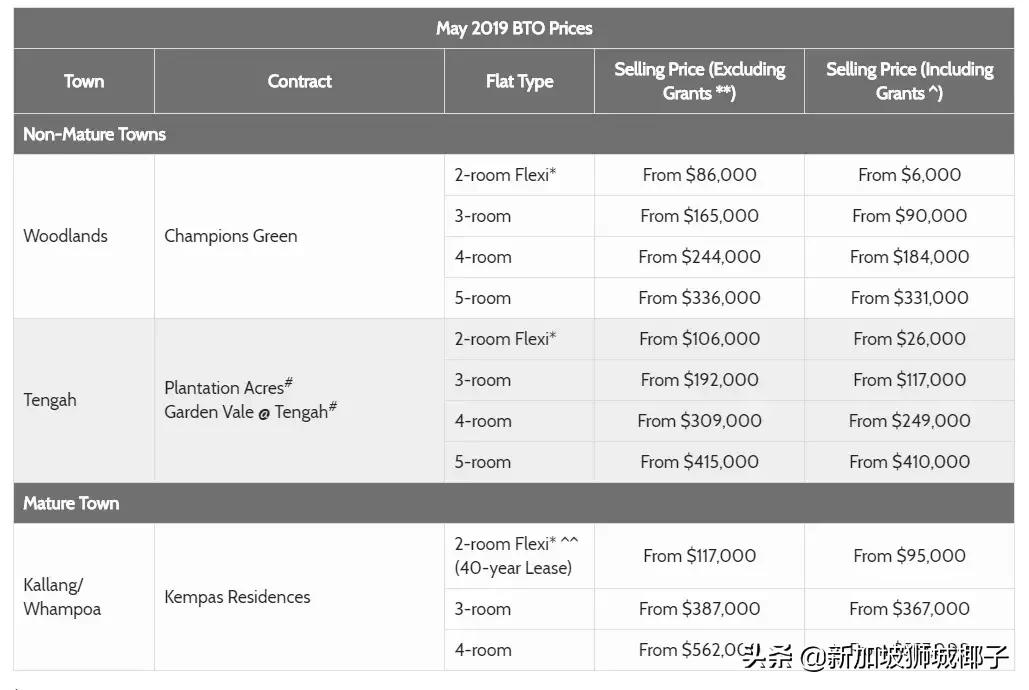The image size is (1029, 690).
Task: Click the Flat Type column header
Action: (519, 81)
